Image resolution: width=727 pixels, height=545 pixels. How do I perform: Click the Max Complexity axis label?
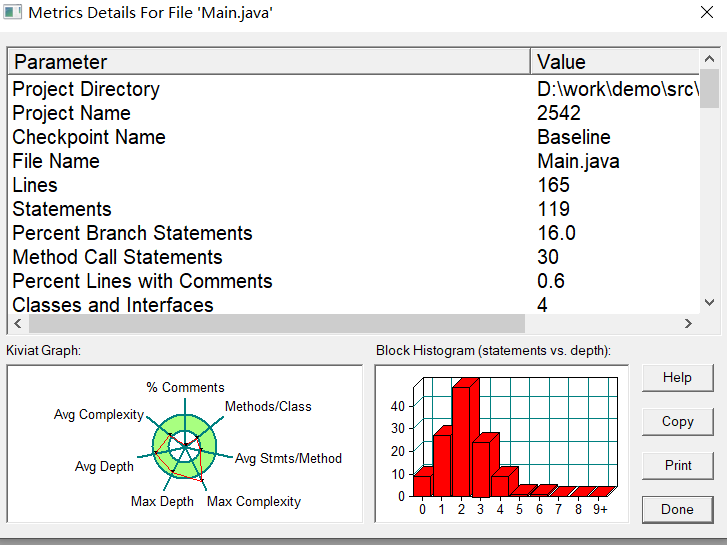(x=254, y=501)
